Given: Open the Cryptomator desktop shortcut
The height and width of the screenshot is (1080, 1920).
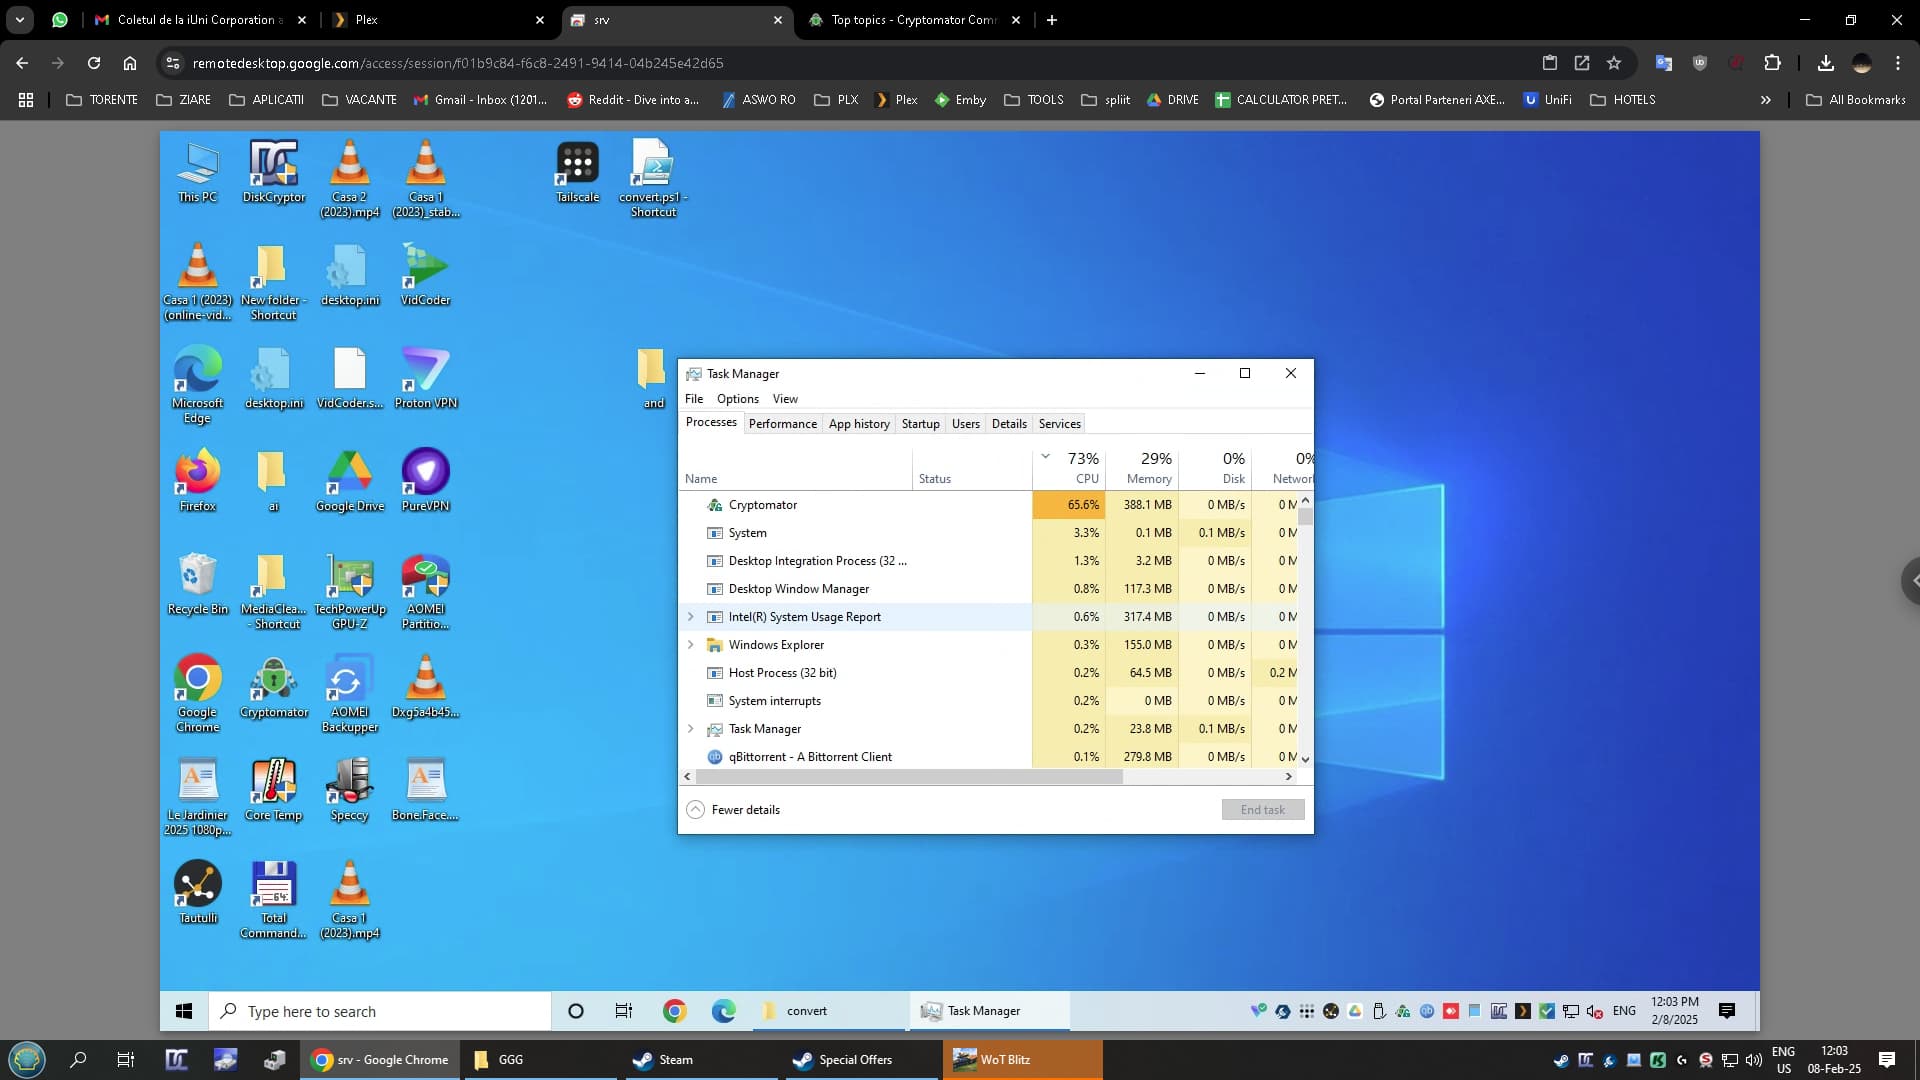Looking at the screenshot, I should coord(273,686).
